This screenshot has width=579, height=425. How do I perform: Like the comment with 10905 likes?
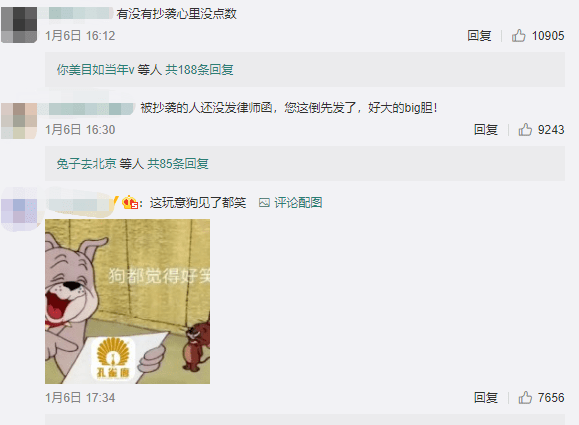tap(518, 36)
